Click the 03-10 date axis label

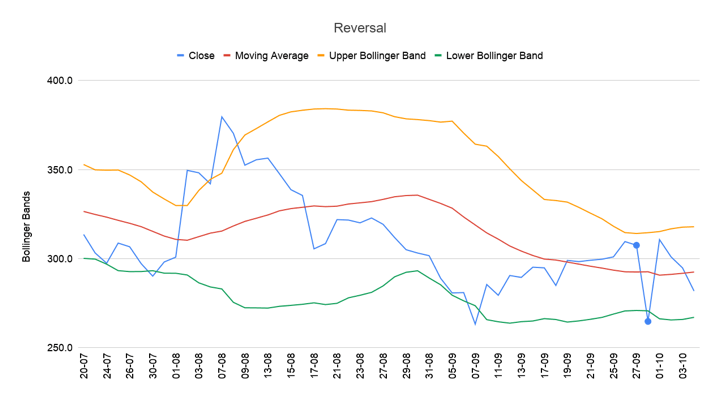point(683,366)
